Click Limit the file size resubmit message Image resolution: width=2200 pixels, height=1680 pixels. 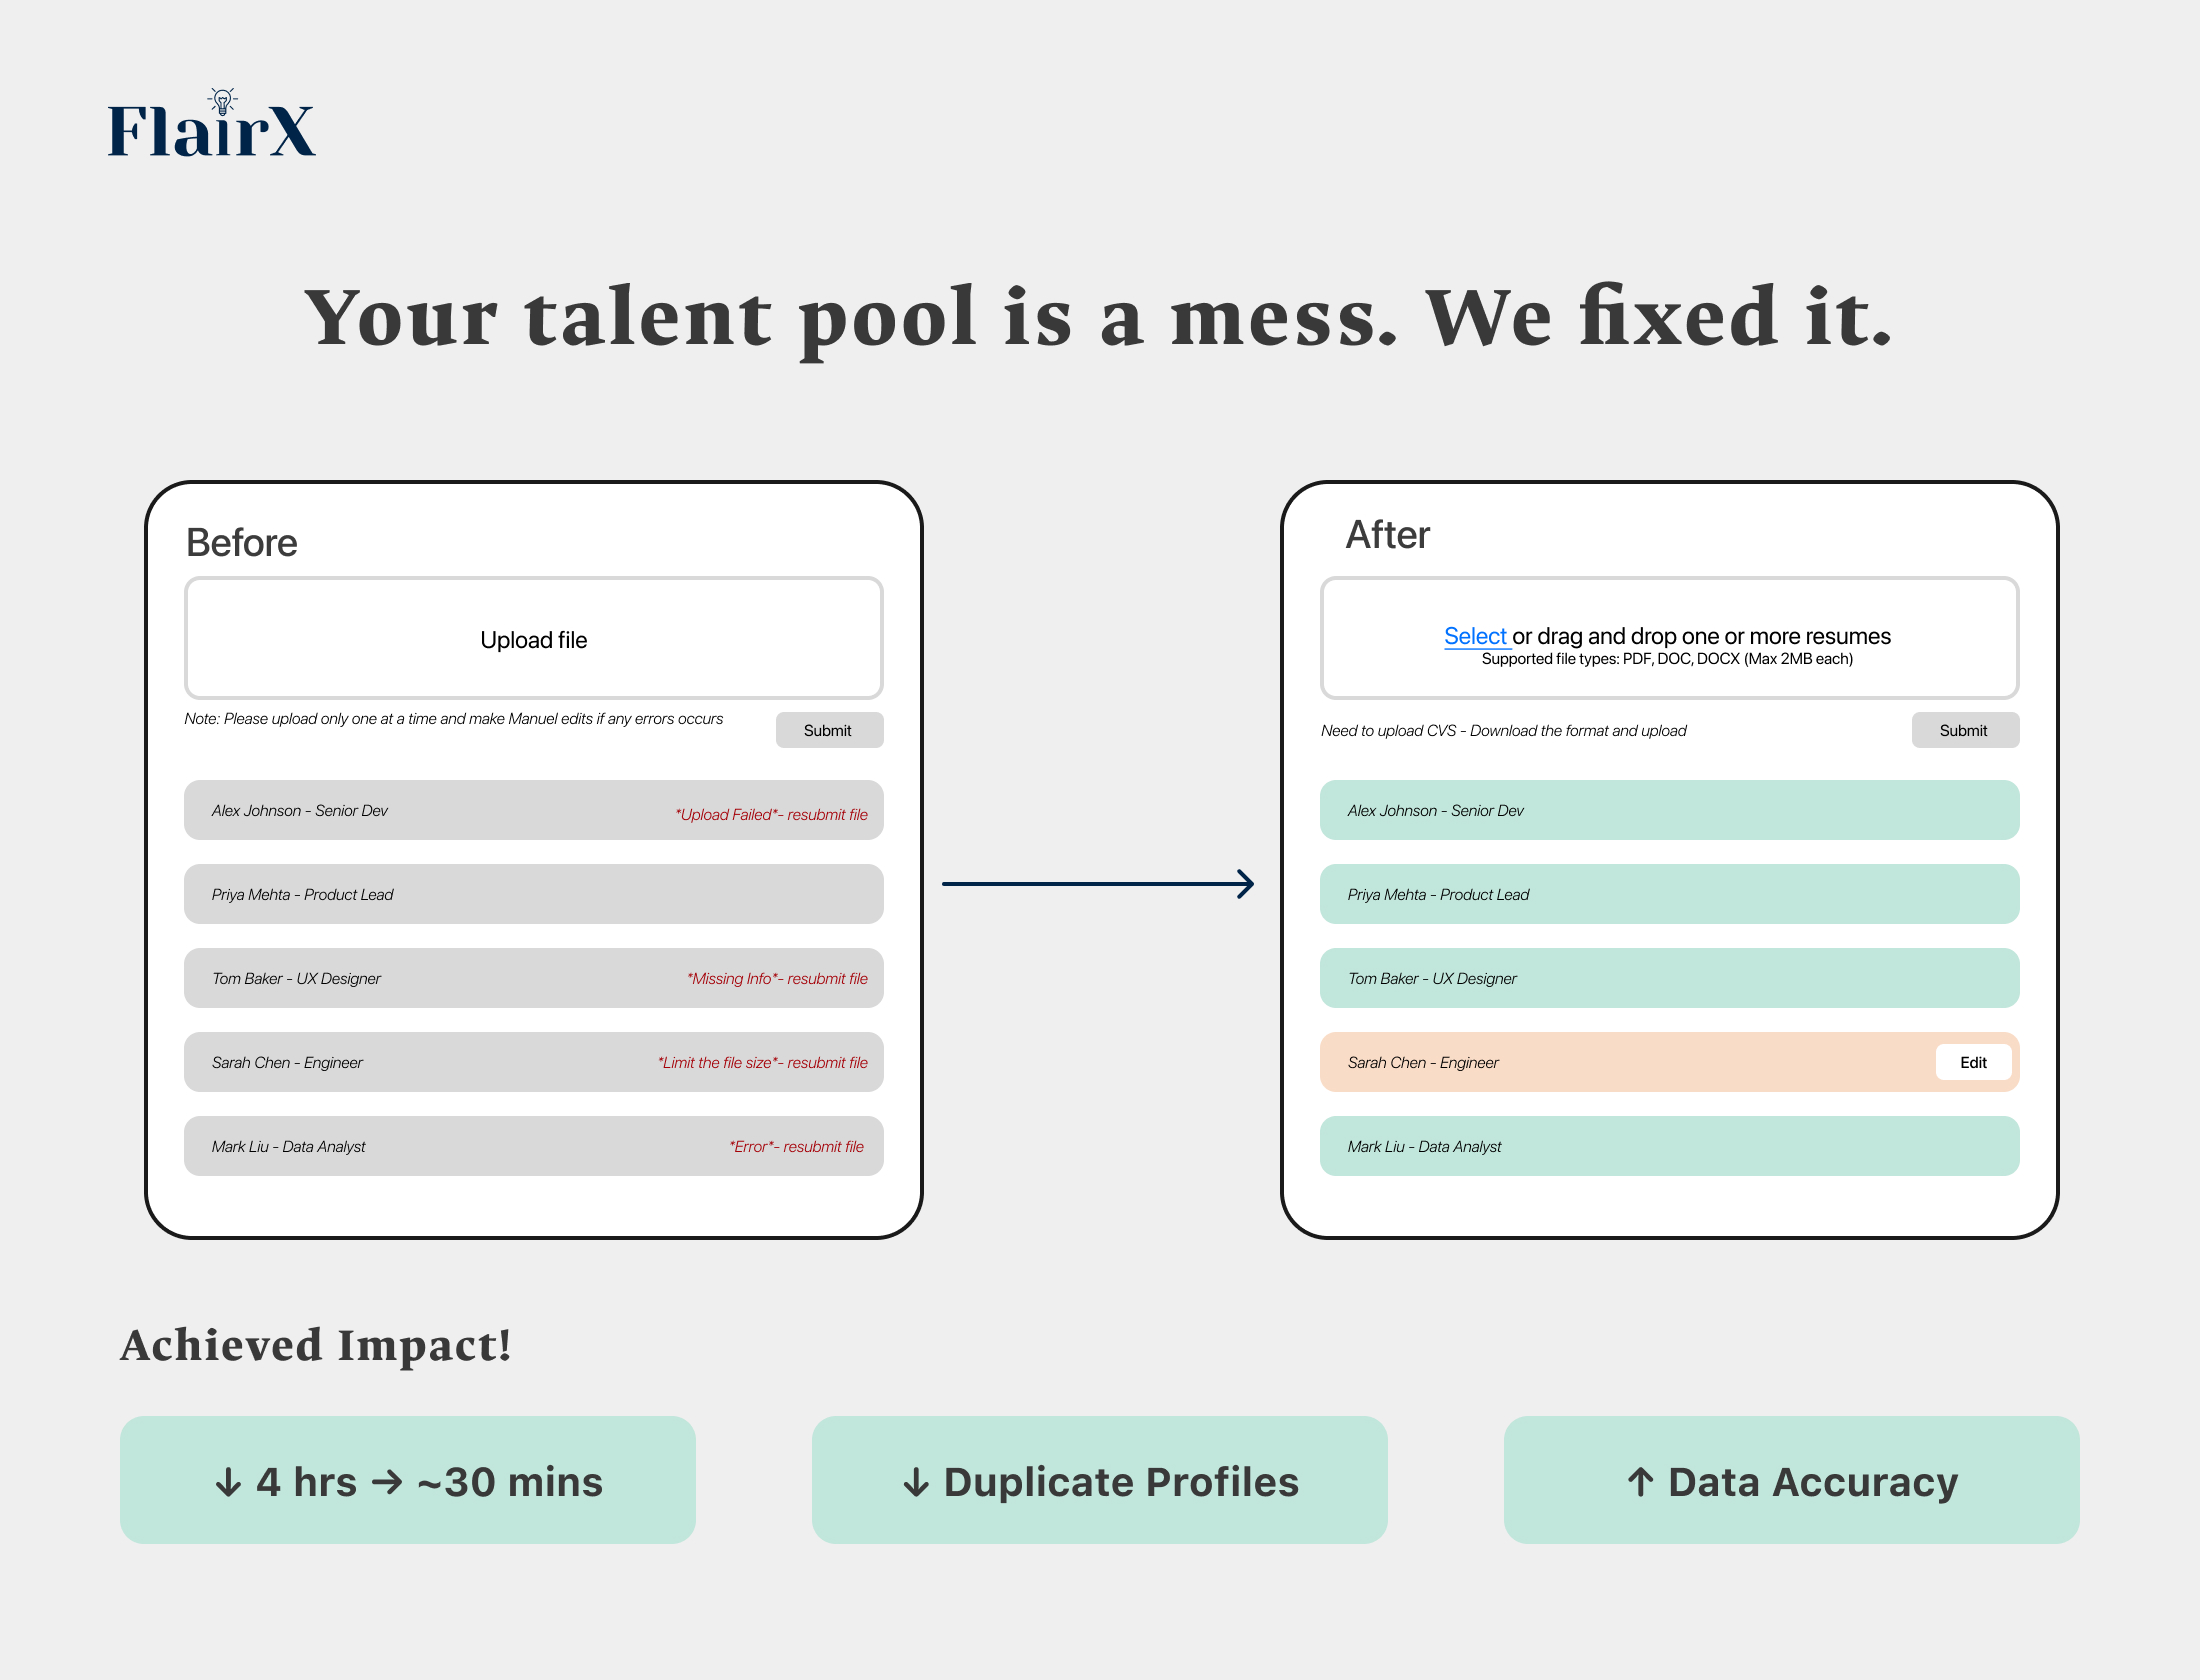click(x=763, y=1062)
